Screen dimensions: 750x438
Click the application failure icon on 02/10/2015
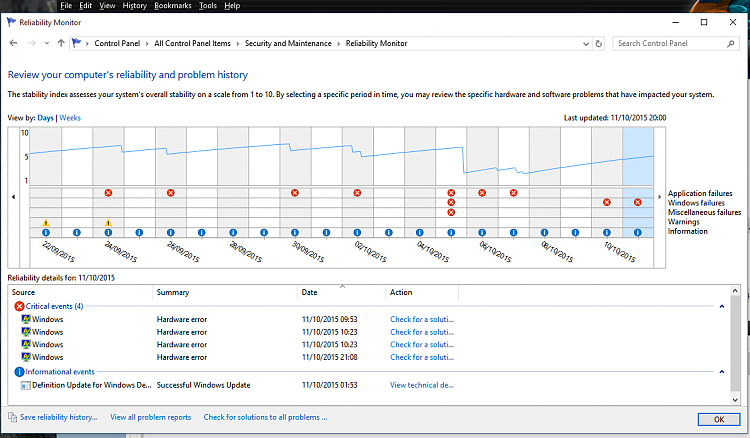pos(357,193)
